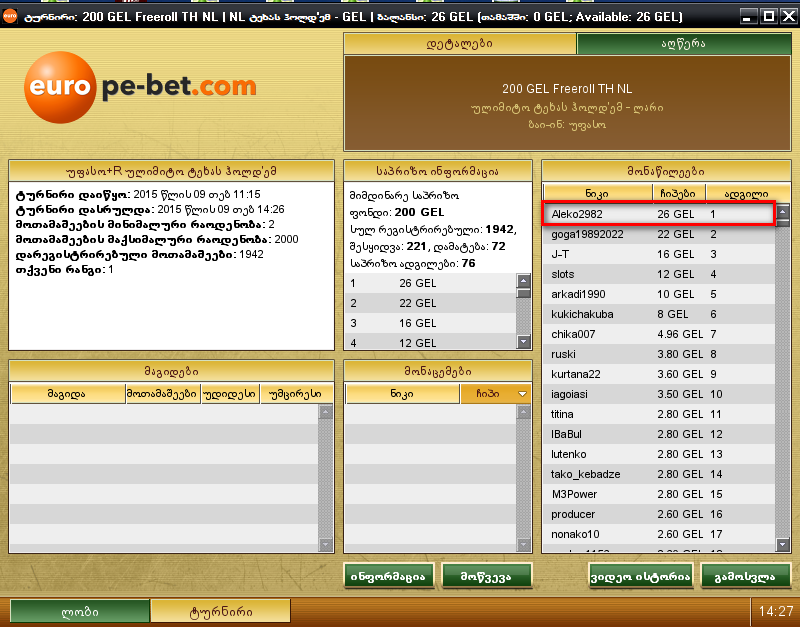Select player kukichakuba row
The image size is (800, 627).
tap(659, 314)
